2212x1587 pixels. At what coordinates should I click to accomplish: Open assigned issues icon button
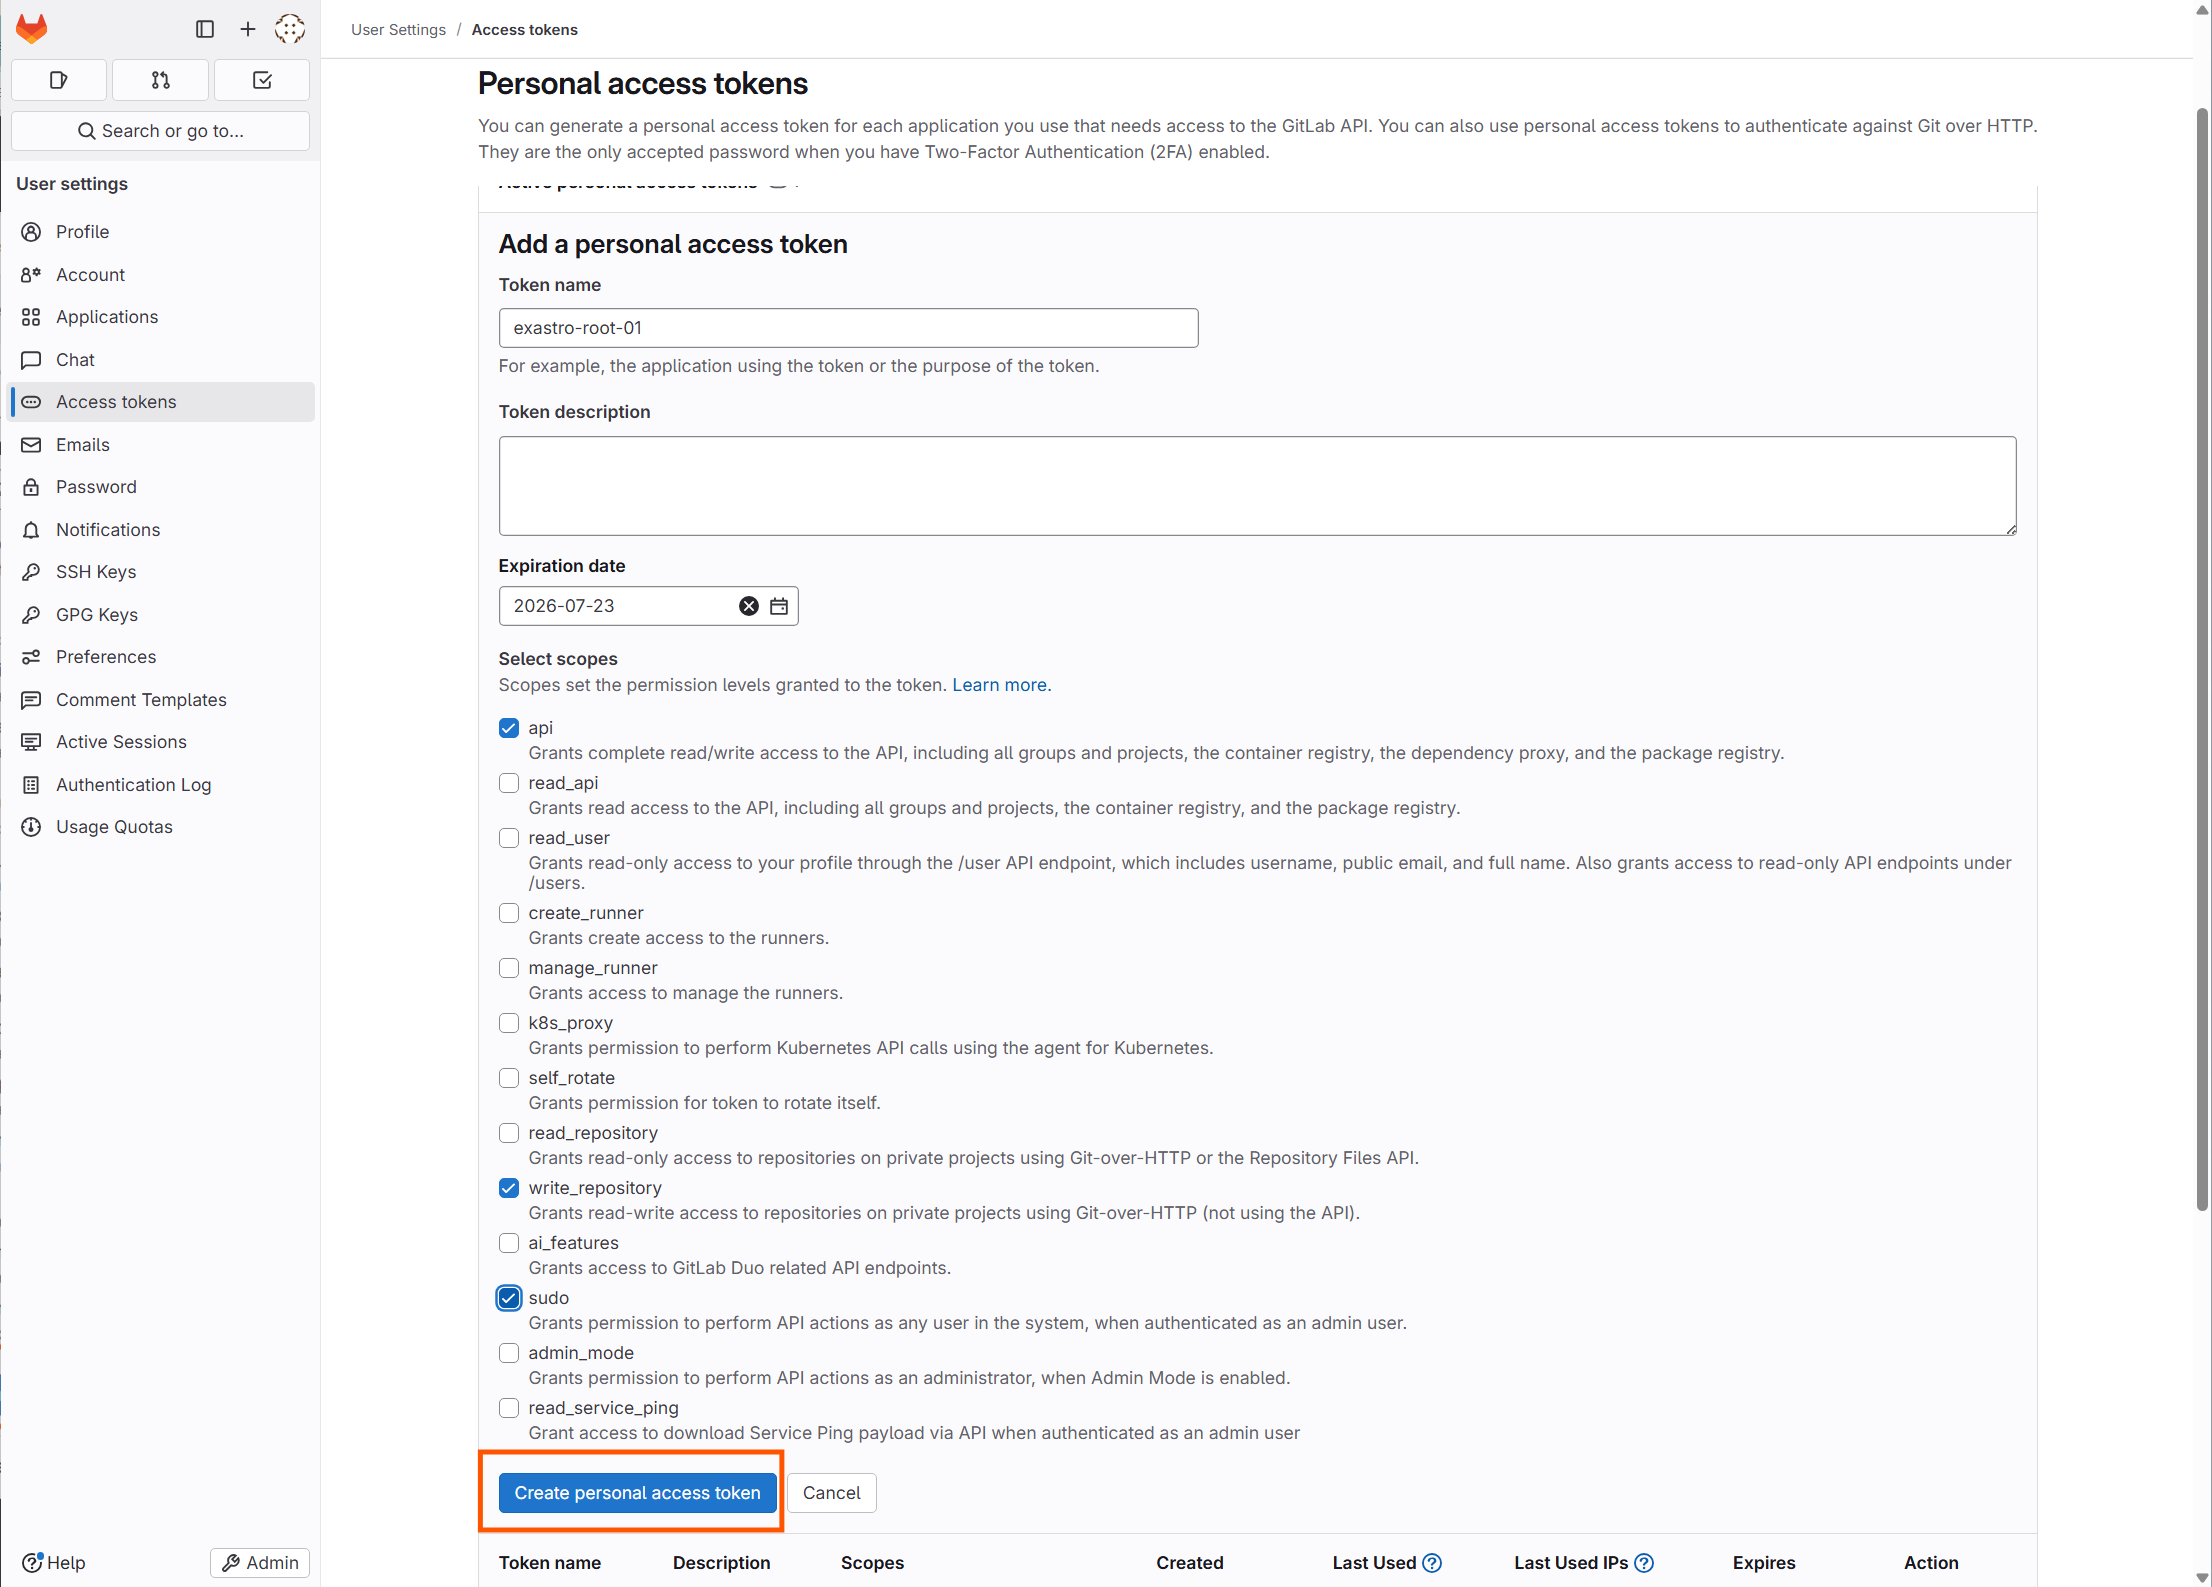click(59, 80)
